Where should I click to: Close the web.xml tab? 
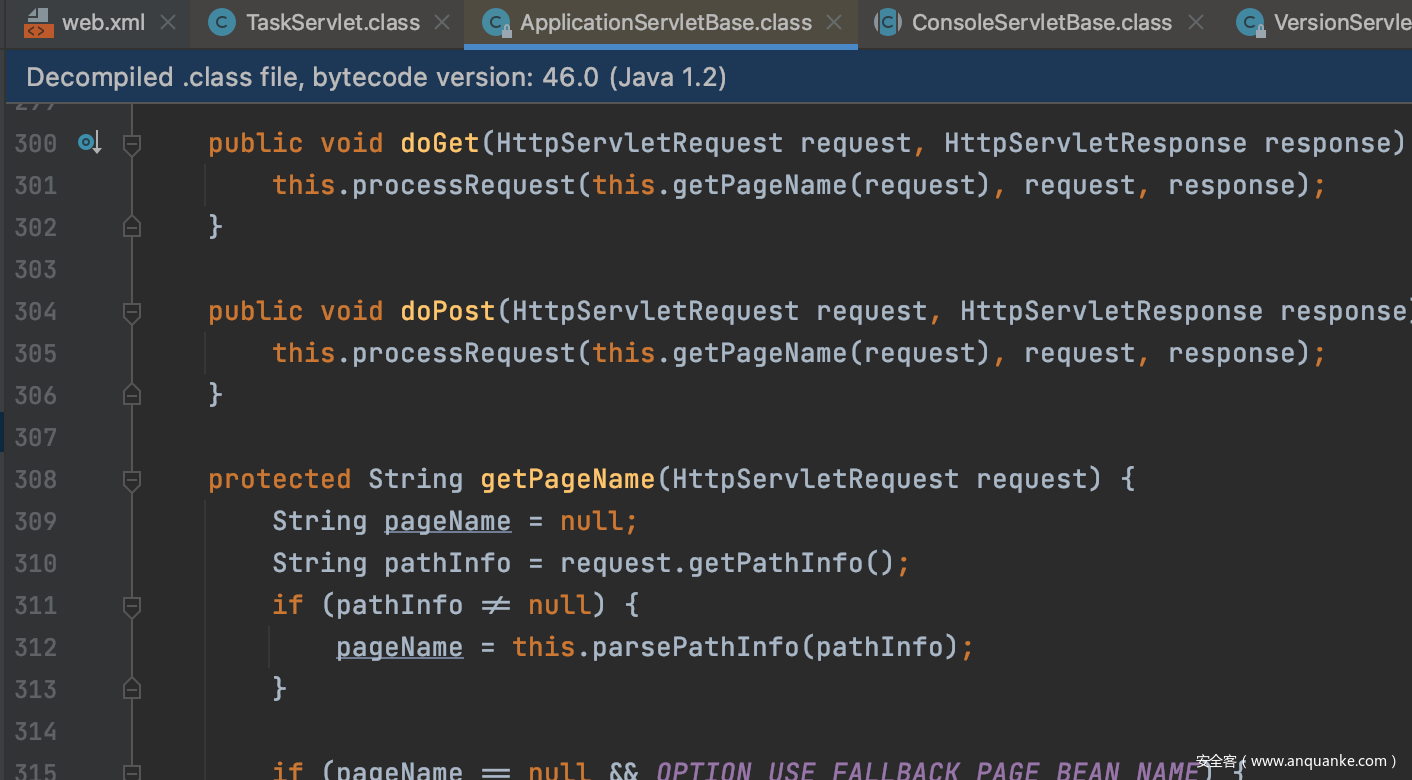168,22
